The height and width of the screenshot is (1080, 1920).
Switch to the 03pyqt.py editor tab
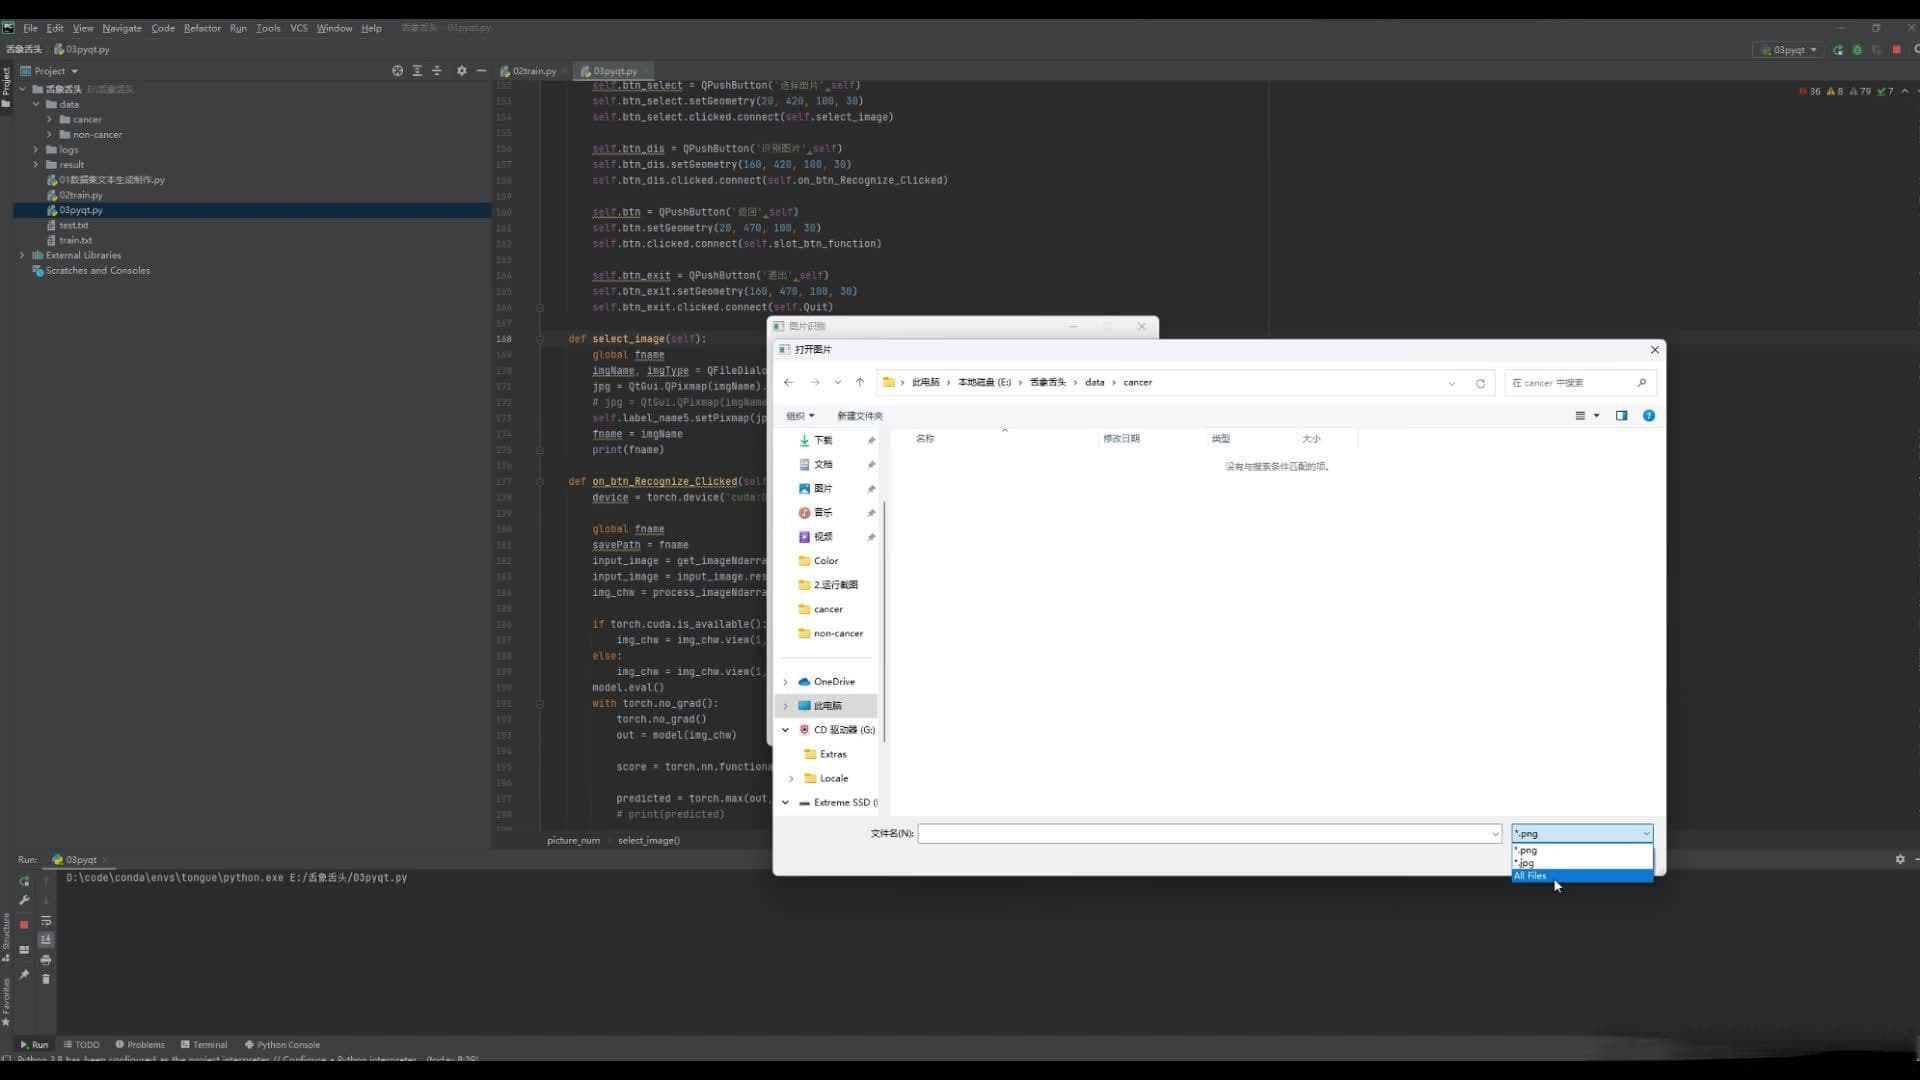613,71
